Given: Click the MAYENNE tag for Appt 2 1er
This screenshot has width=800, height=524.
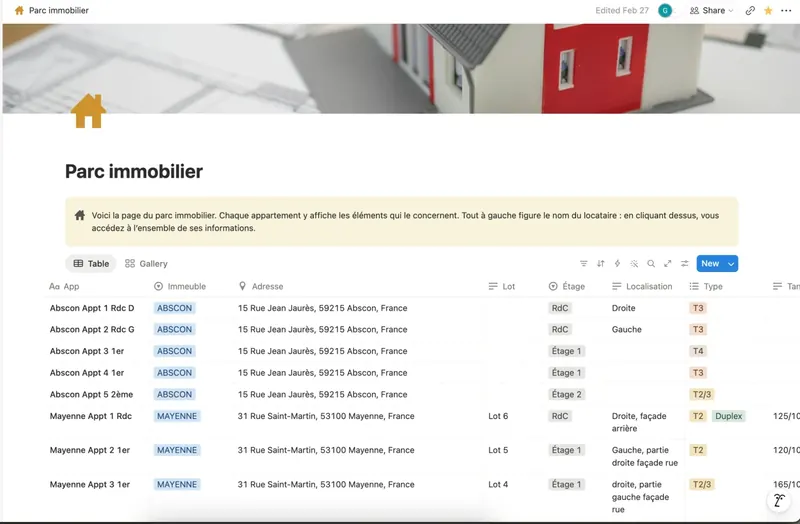Looking at the screenshot, I should click(x=177, y=450).
